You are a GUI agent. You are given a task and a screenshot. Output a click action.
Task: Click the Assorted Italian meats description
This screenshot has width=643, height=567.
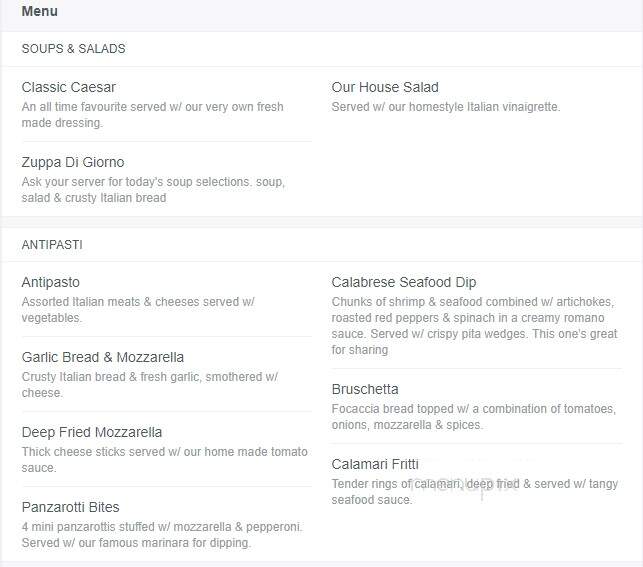coord(138,310)
